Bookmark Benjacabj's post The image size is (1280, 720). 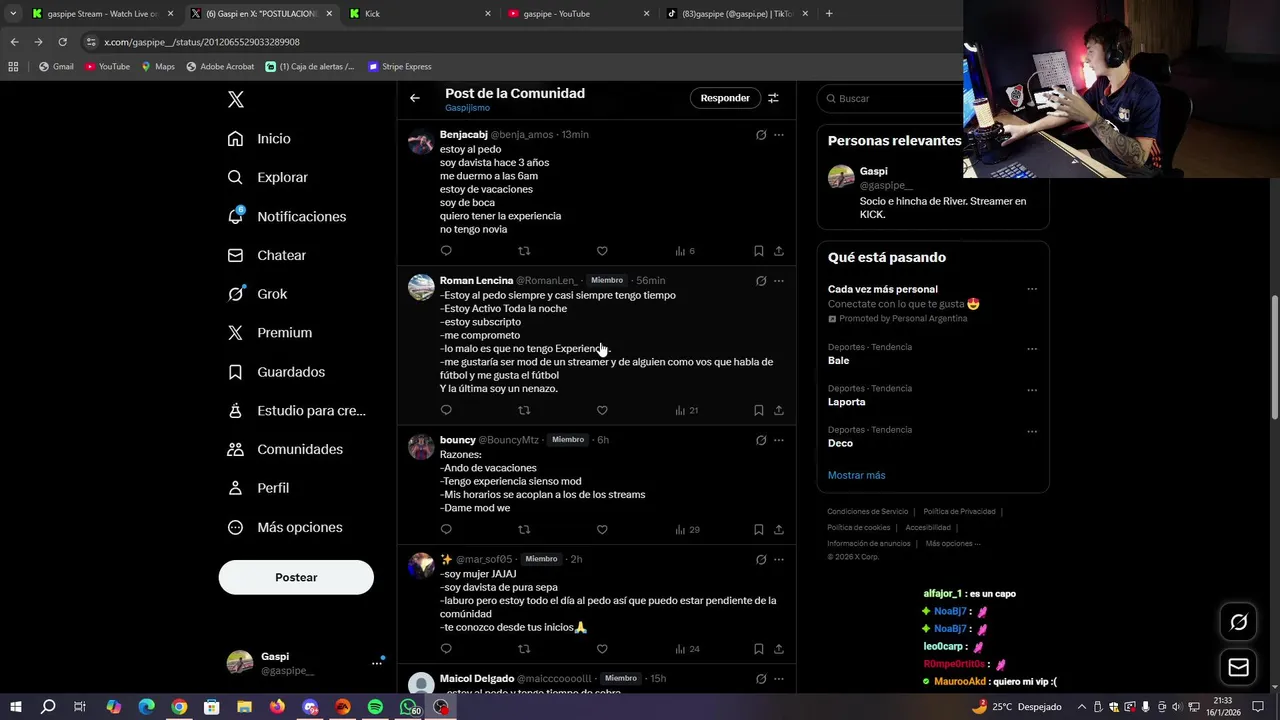click(x=759, y=251)
